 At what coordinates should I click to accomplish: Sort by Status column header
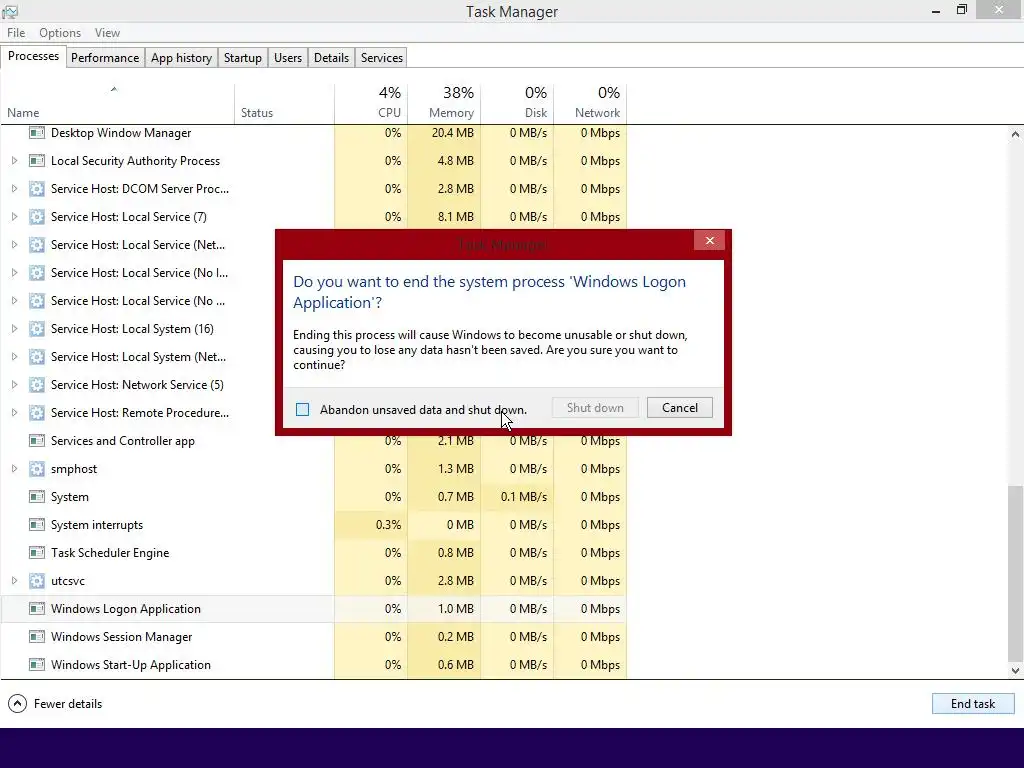(284, 104)
